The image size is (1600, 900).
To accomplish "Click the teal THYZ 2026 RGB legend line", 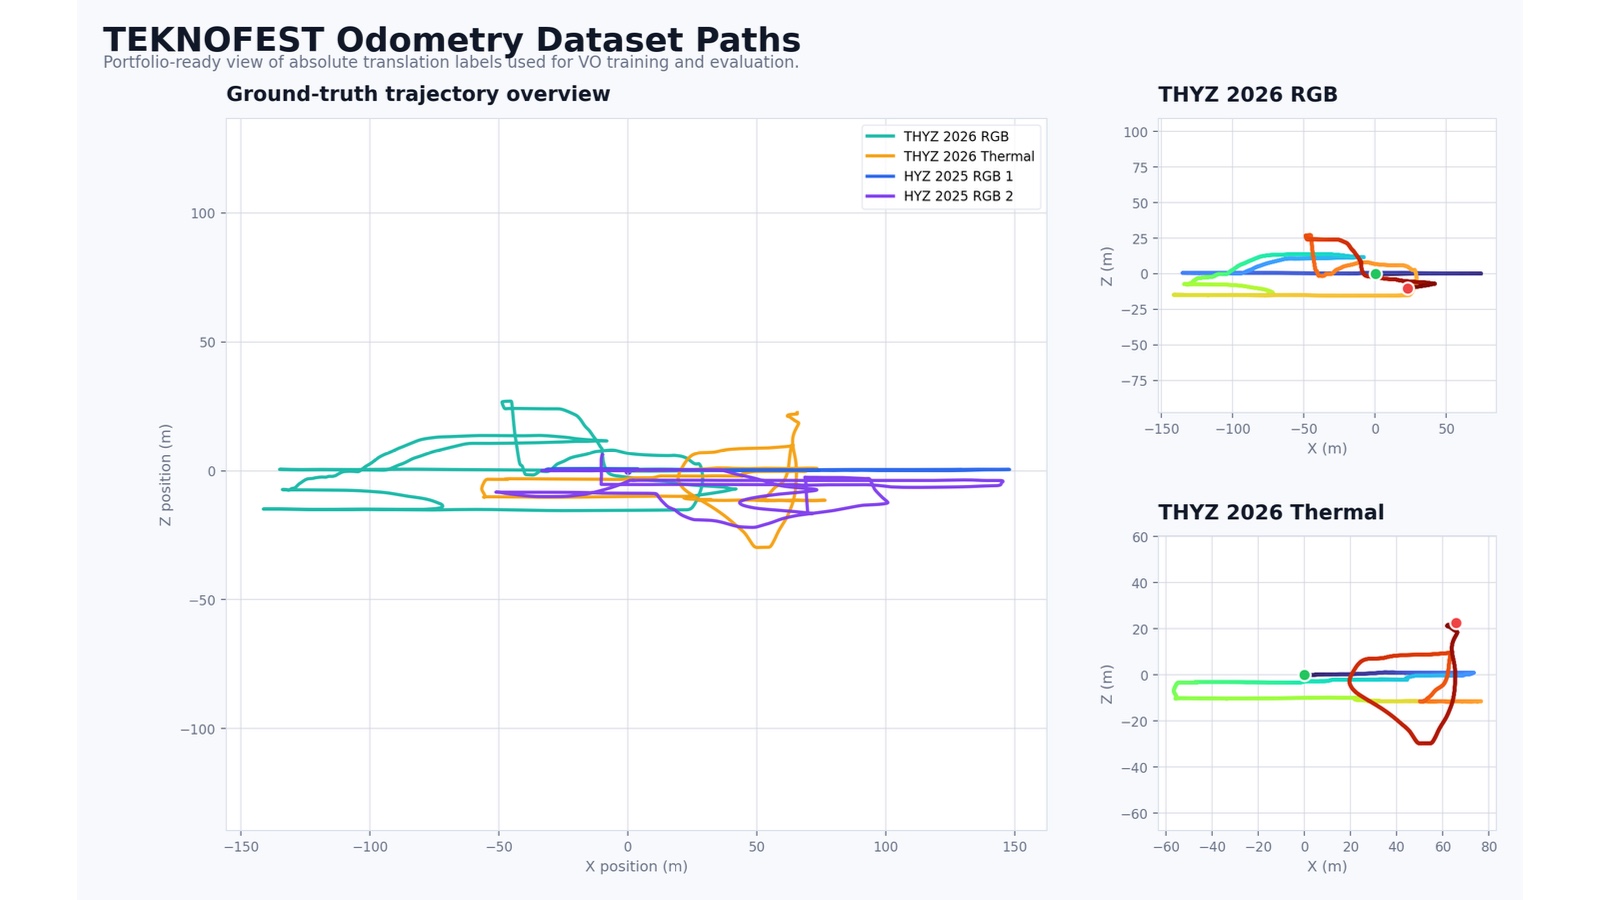I will [x=880, y=136].
